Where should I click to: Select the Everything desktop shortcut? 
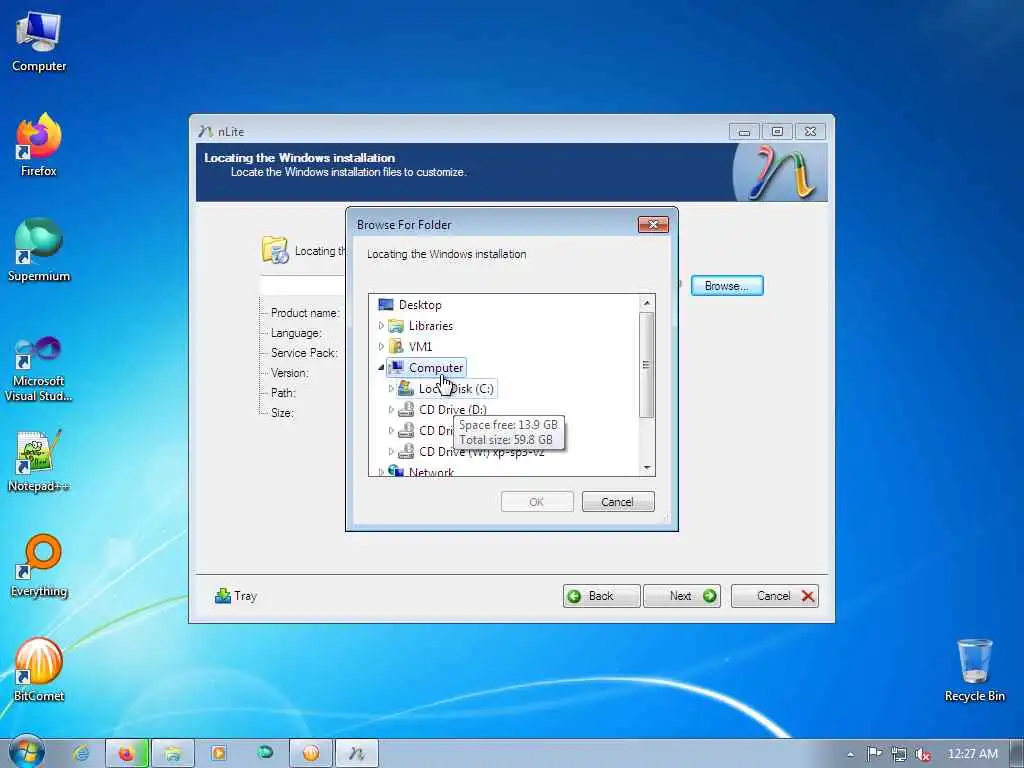[39, 566]
